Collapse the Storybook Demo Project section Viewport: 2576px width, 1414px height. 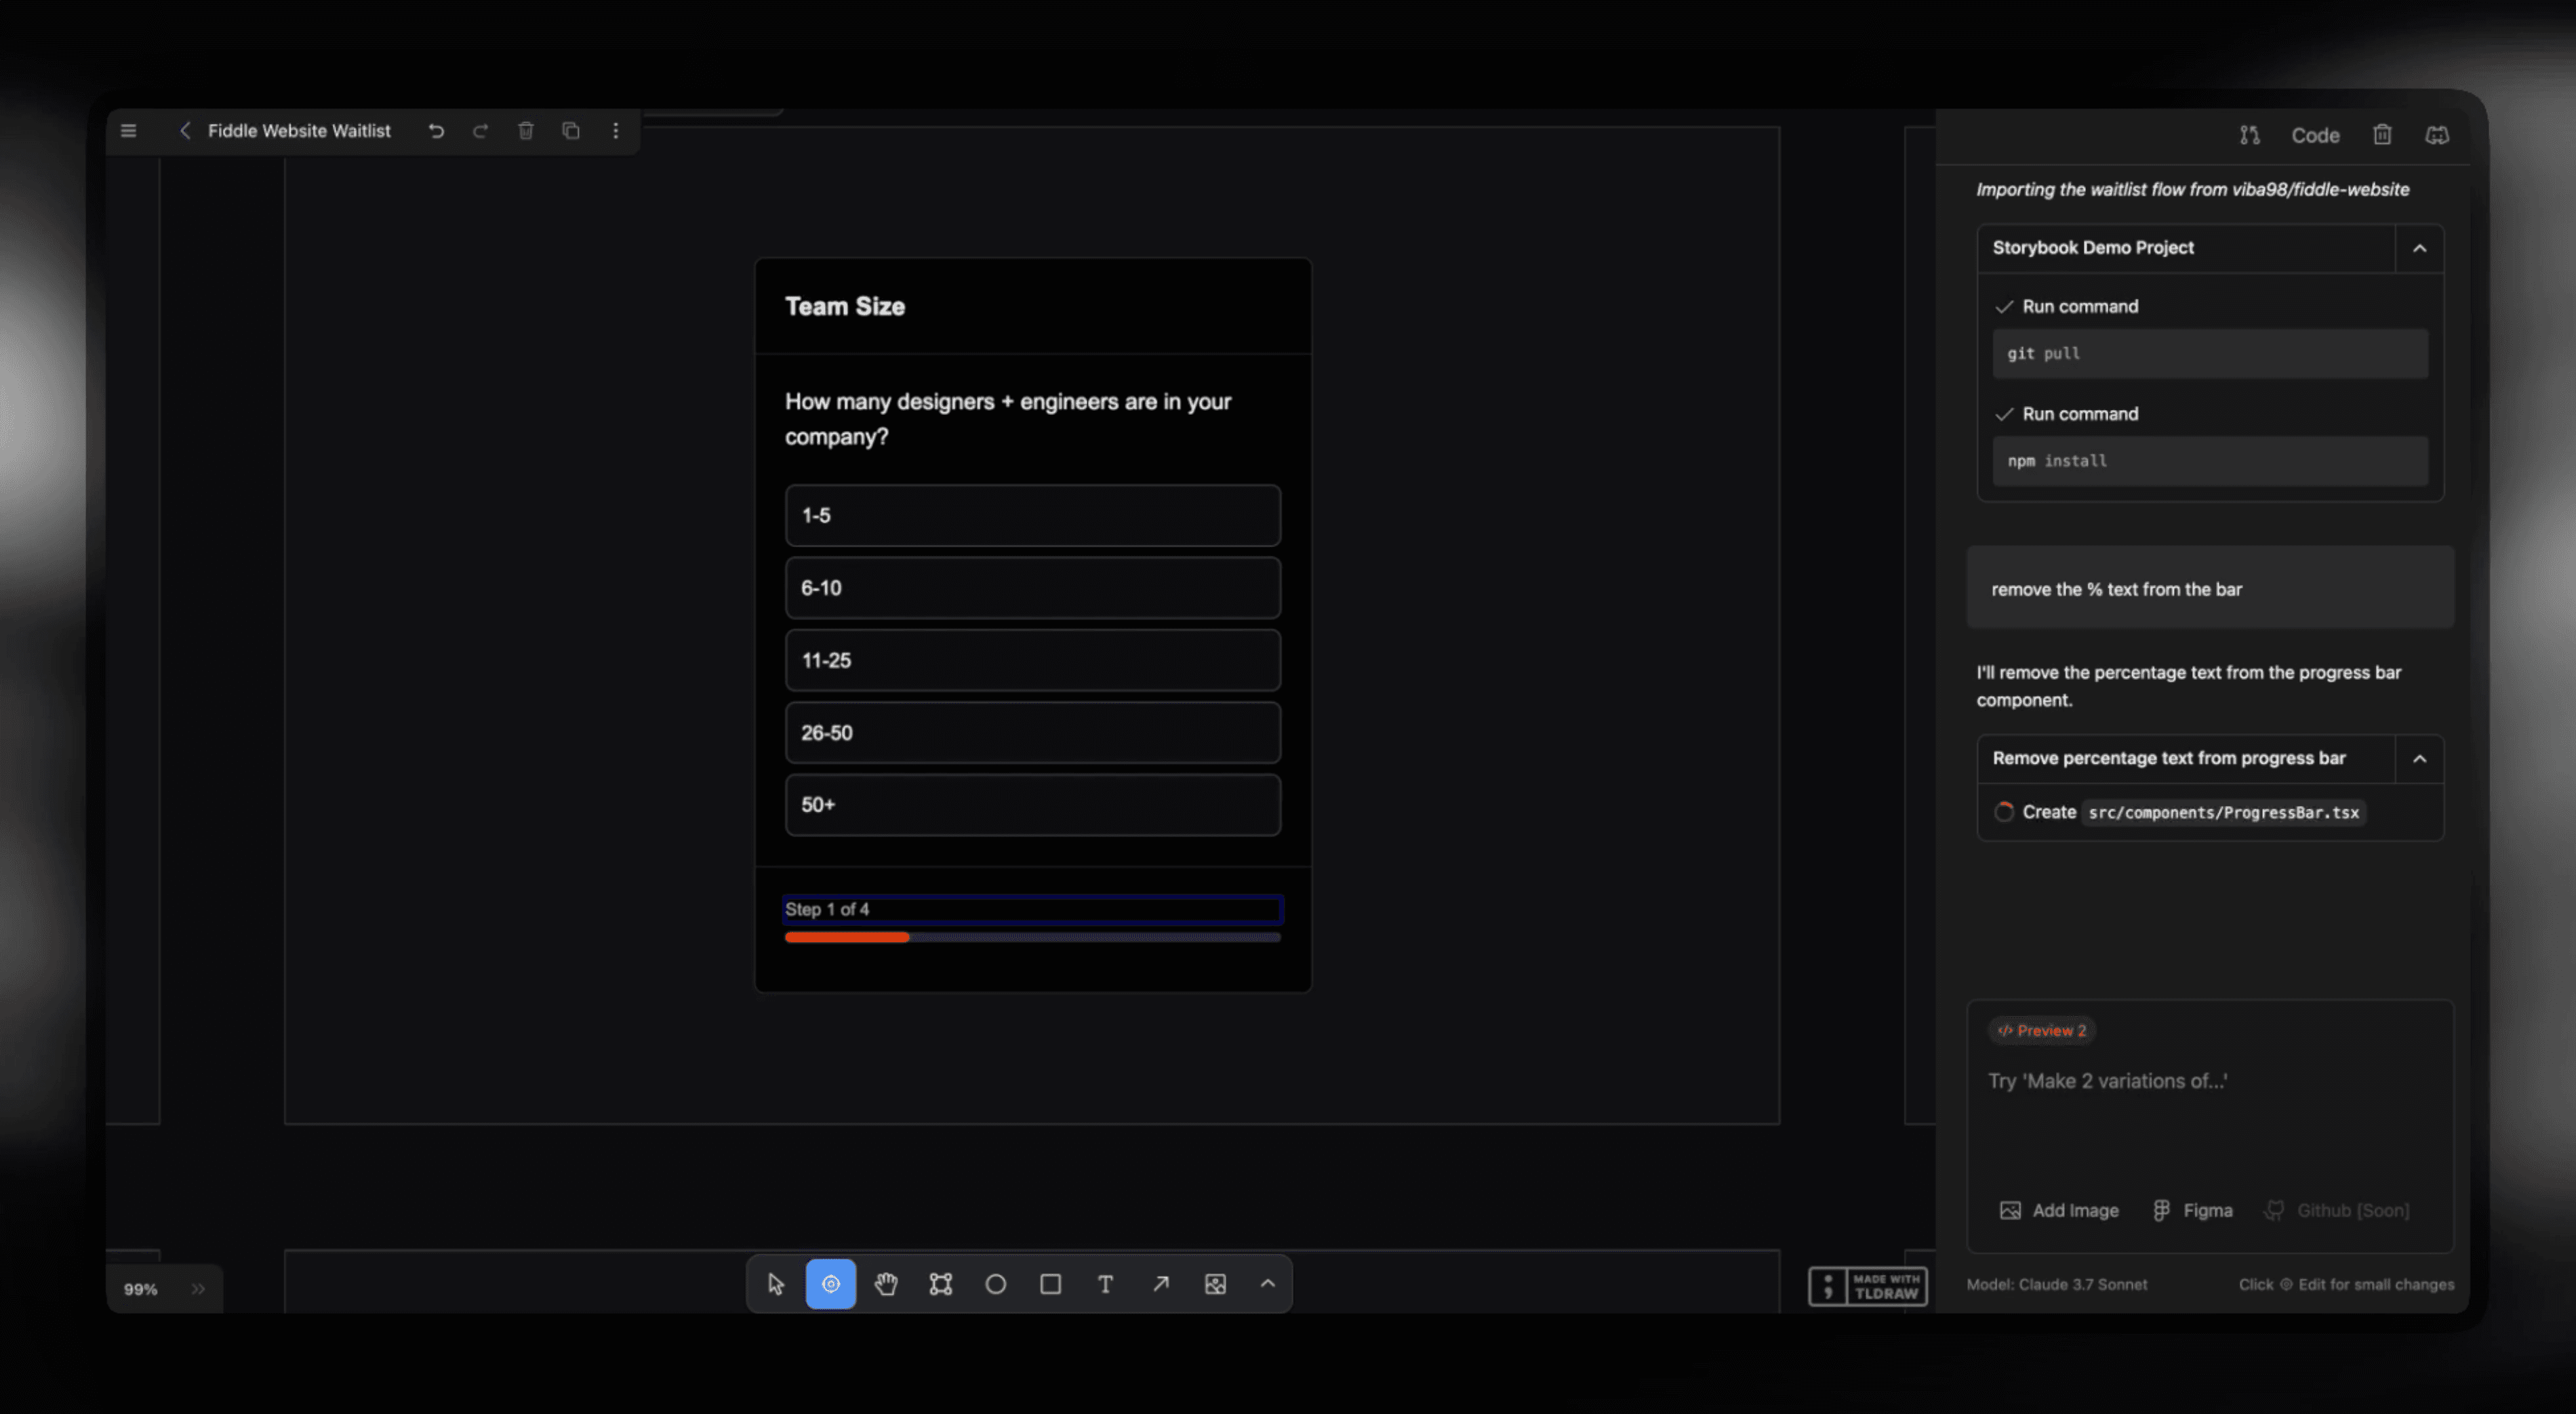[x=2419, y=248]
